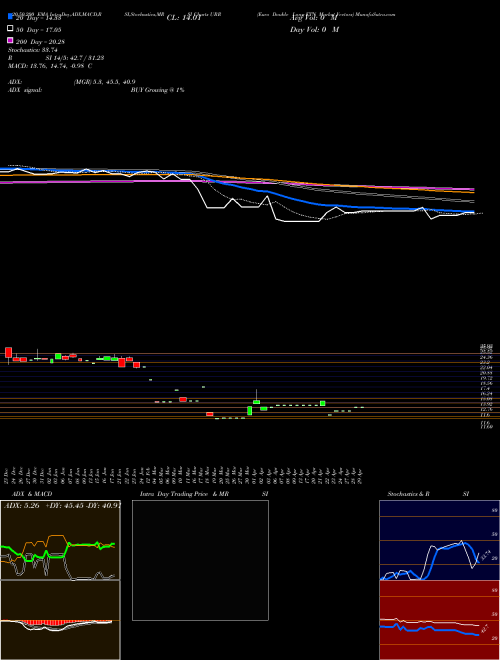
Task: Click the 'Stochastics & R' panel title
Action: coord(408,494)
